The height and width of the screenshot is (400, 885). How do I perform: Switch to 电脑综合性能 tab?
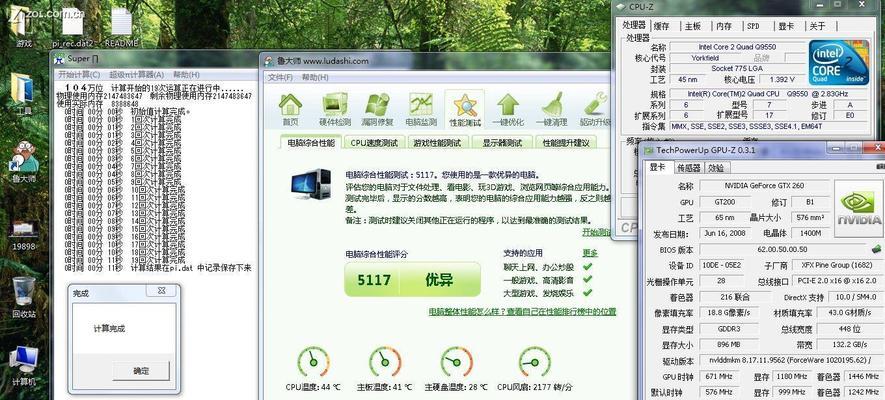pyautogui.click(x=311, y=143)
